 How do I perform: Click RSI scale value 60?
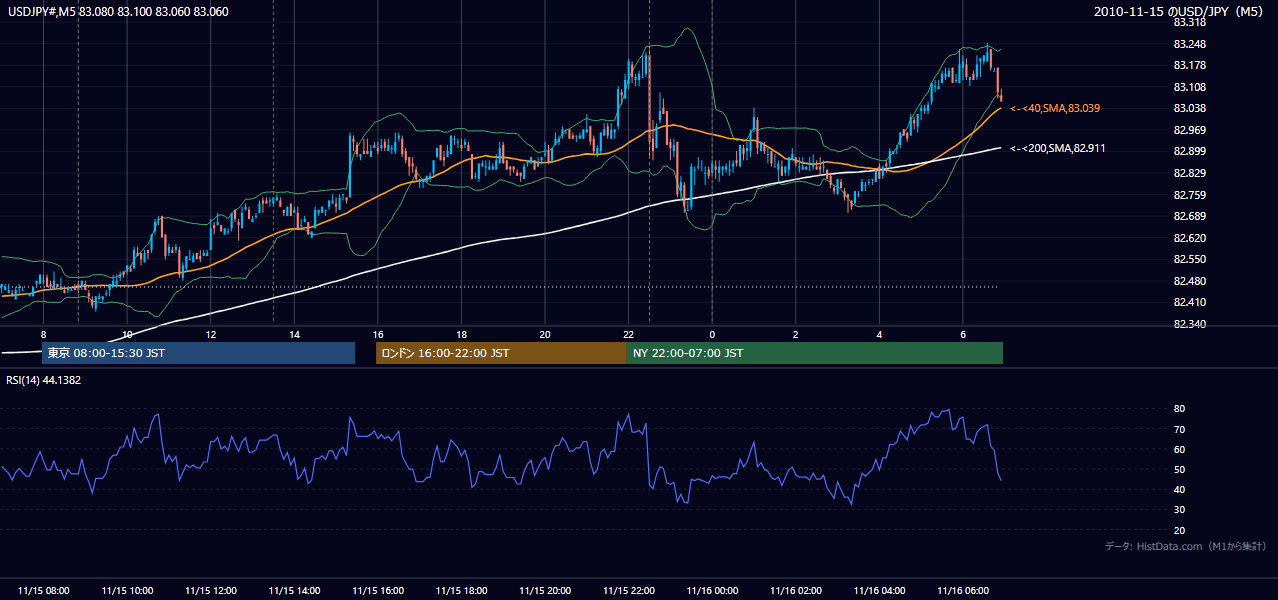coord(1179,449)
